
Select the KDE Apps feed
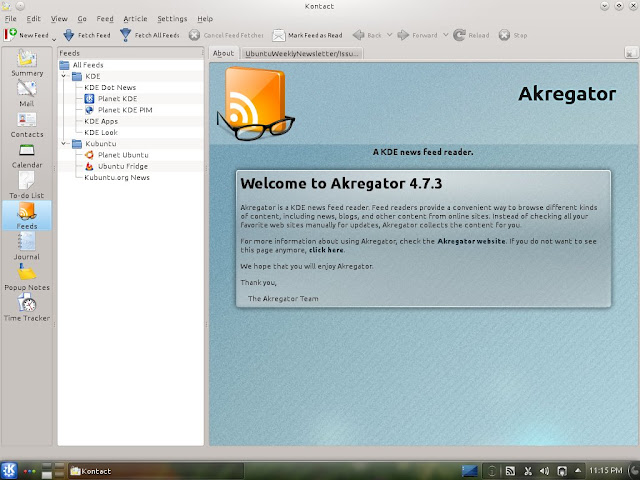tap(131, 121)
